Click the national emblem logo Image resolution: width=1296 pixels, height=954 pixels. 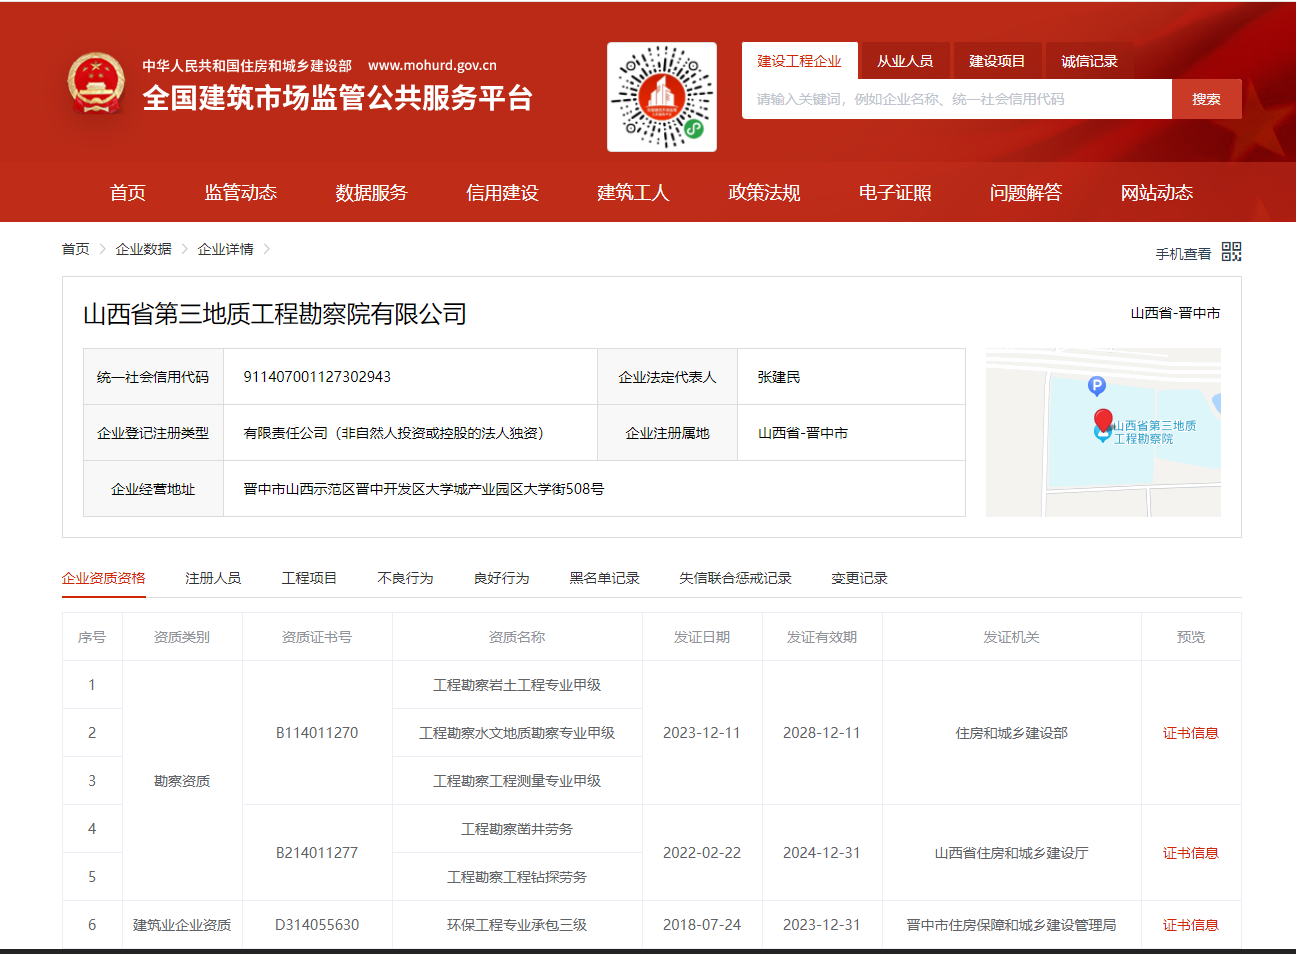coord(96,83)
